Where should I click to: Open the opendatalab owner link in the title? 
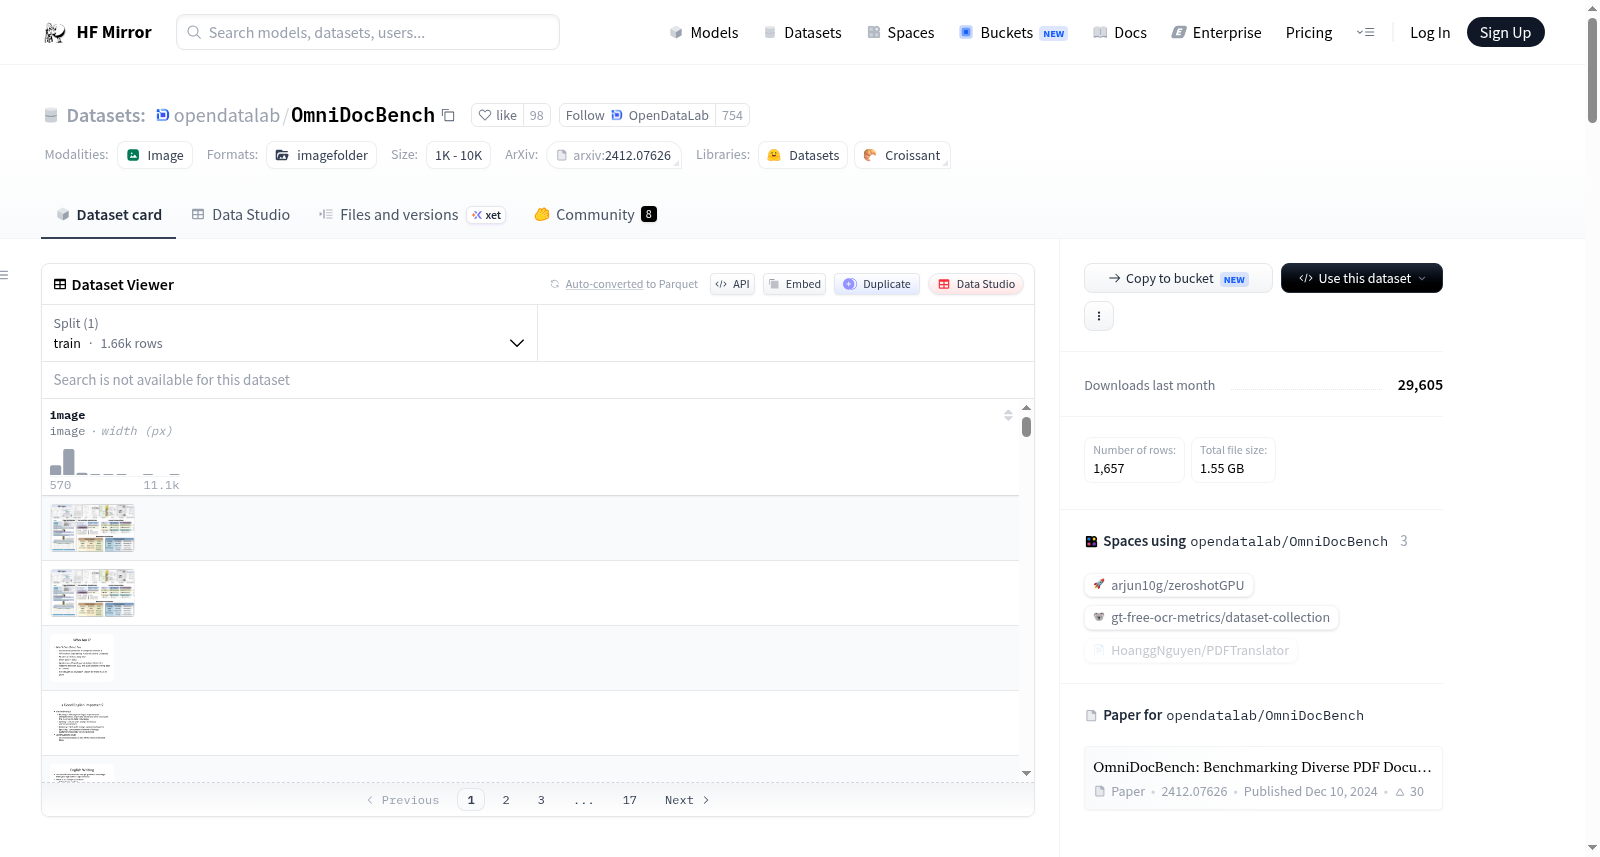tap(227, 116)
